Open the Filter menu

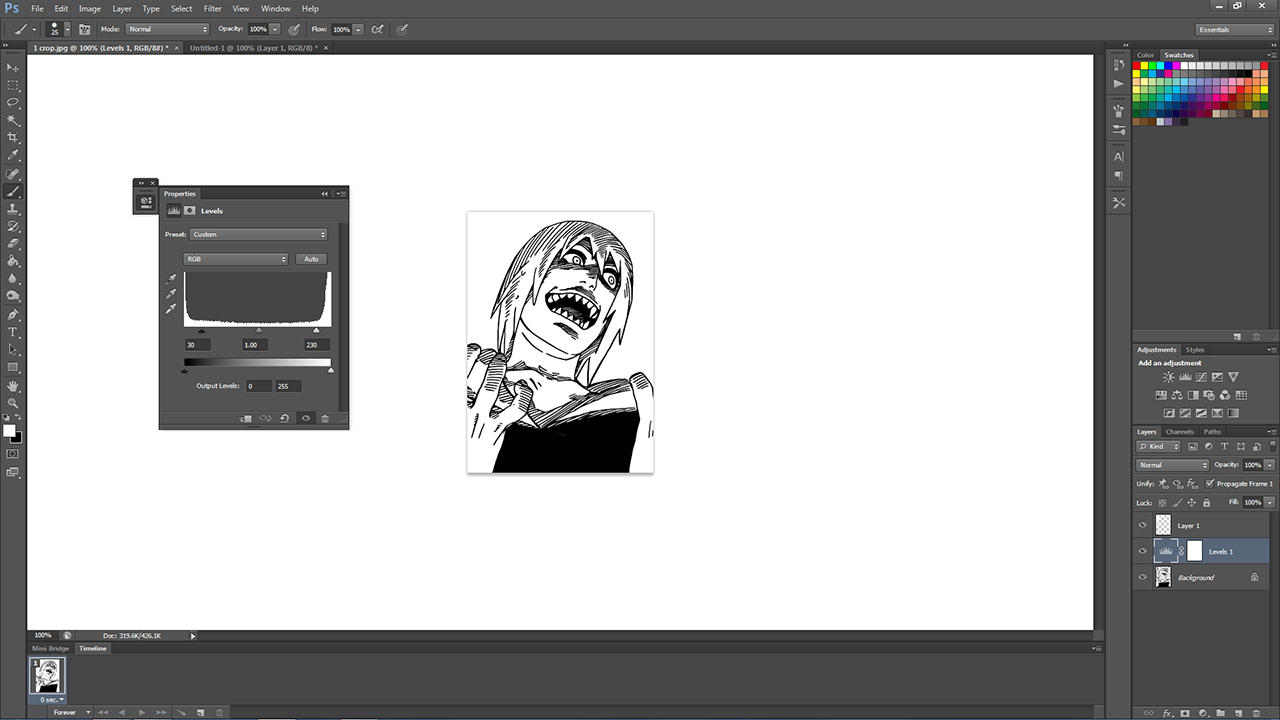click(x=213, y=8)
